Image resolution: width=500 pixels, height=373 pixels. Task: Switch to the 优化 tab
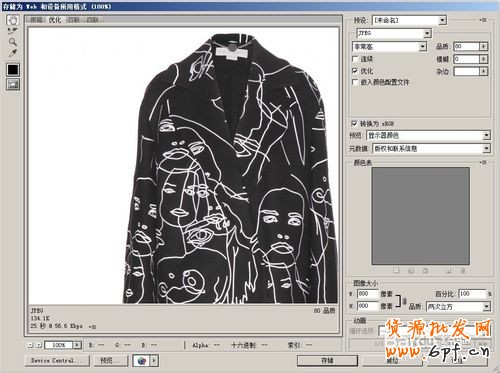click(55, 20)
